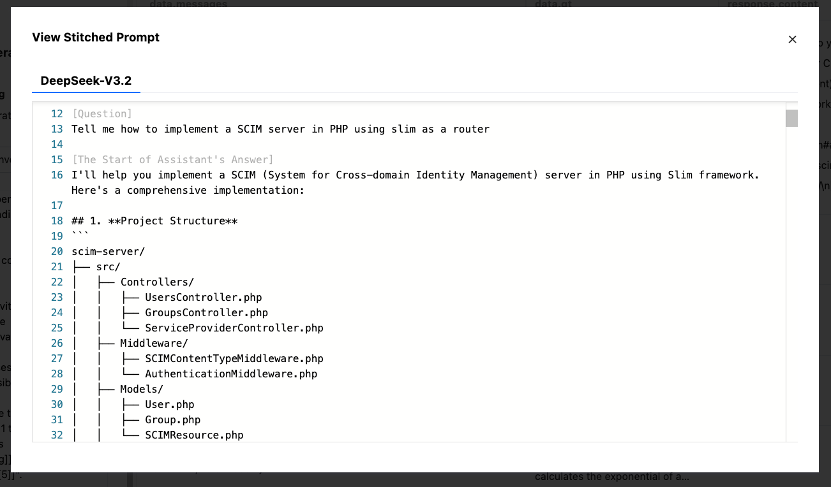Click the src/ folder entry

[108, 267]
